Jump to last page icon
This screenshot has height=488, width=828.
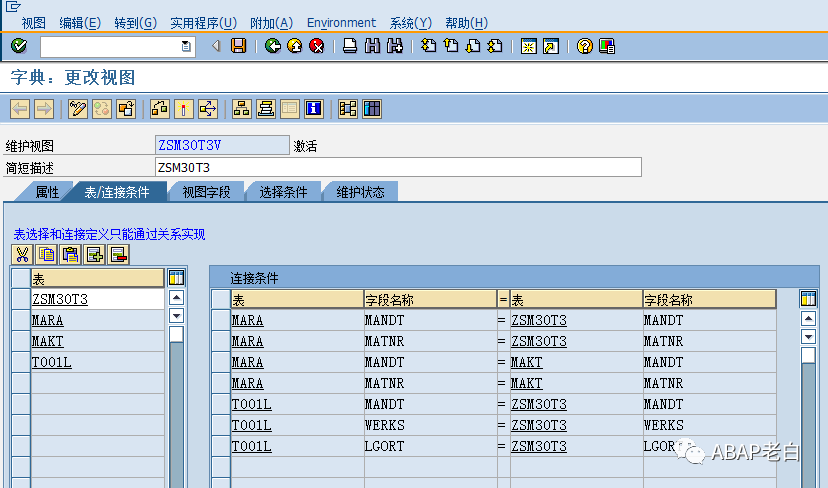pyautogui.click(x=495, y=46)
